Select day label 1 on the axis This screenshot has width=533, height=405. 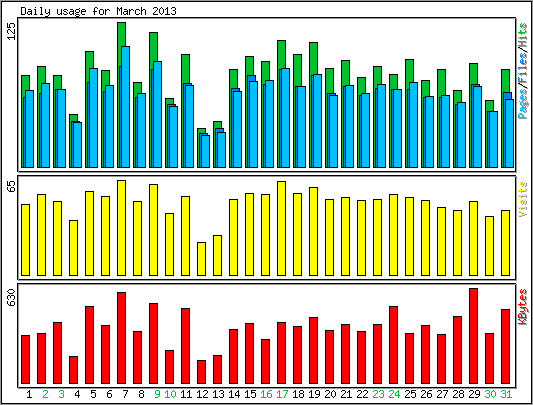pyautogui.click(x=29, y=394)
